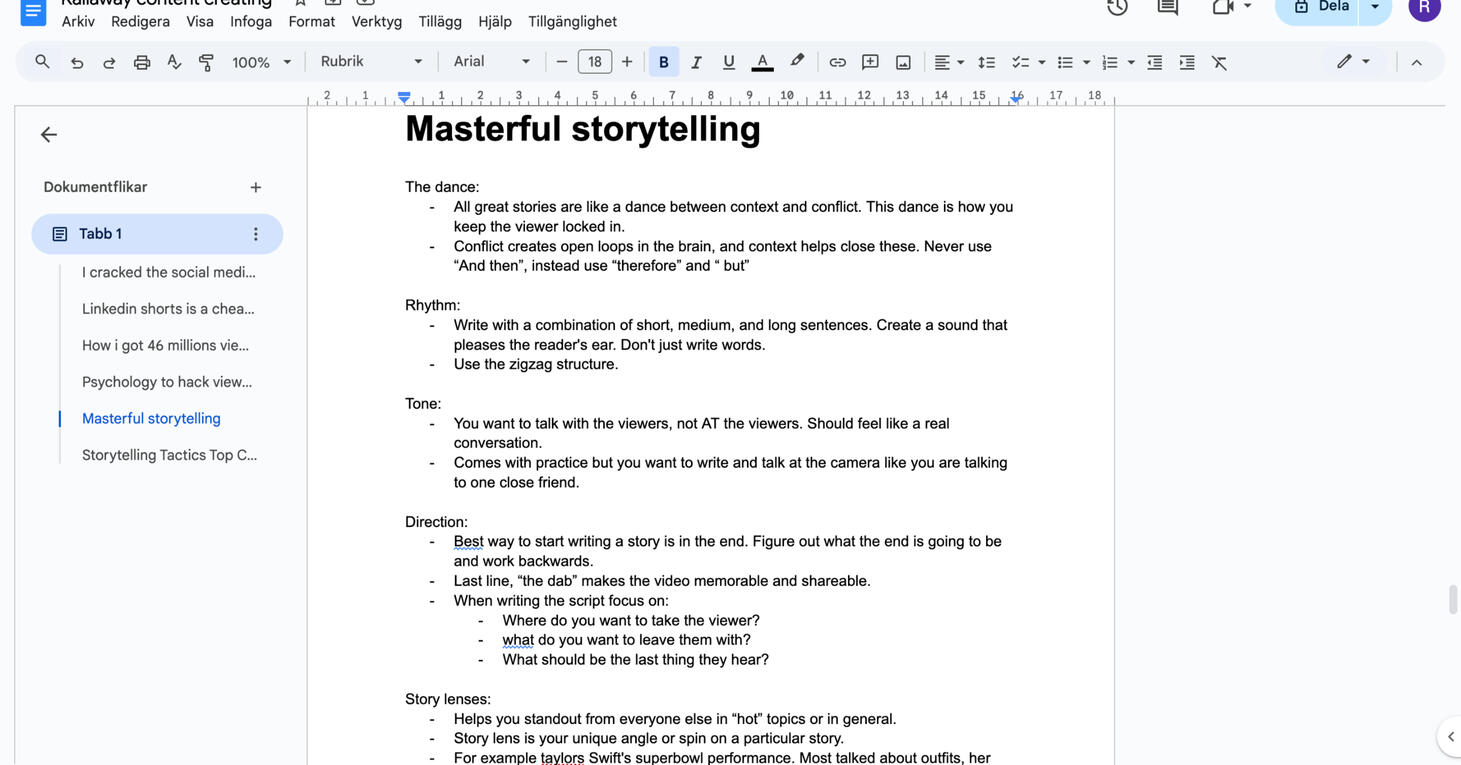Add a new document tab

(x=256, y=187)
